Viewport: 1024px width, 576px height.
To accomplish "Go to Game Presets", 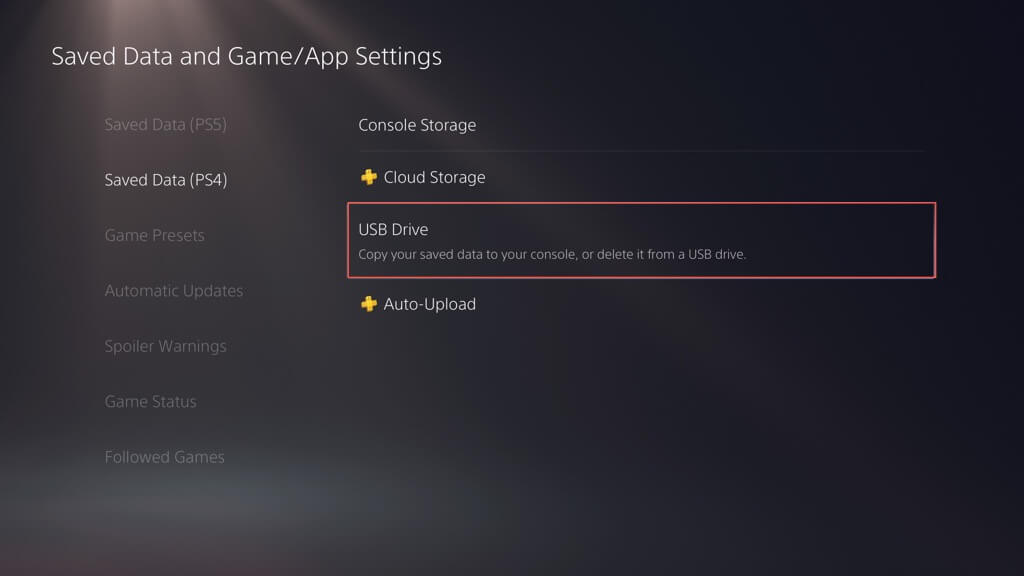I will click(154, 236).
